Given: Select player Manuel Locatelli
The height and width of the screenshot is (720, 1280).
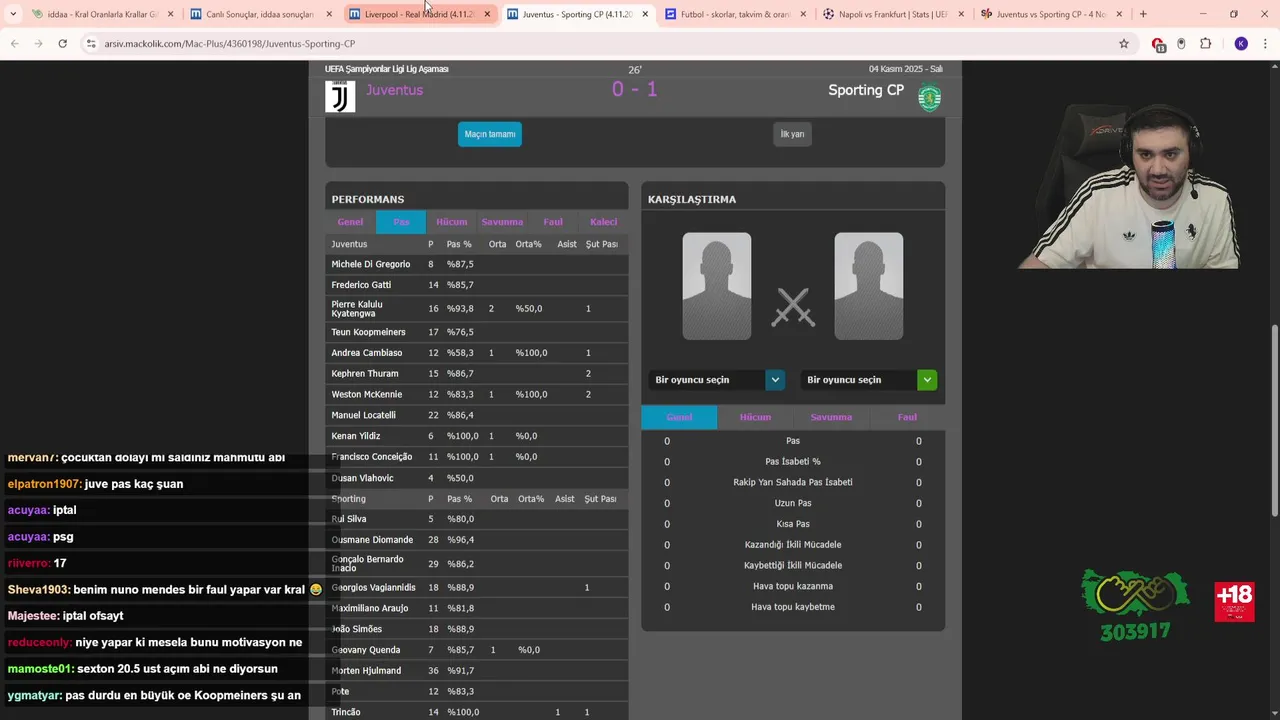Looking at the screenshot, I should coord(363,415).
